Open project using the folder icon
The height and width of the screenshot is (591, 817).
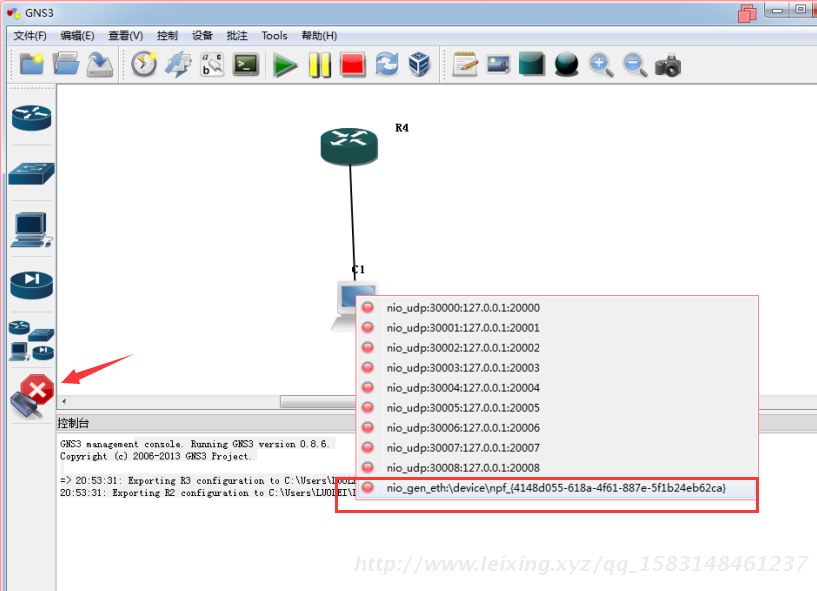click(66, 65)
